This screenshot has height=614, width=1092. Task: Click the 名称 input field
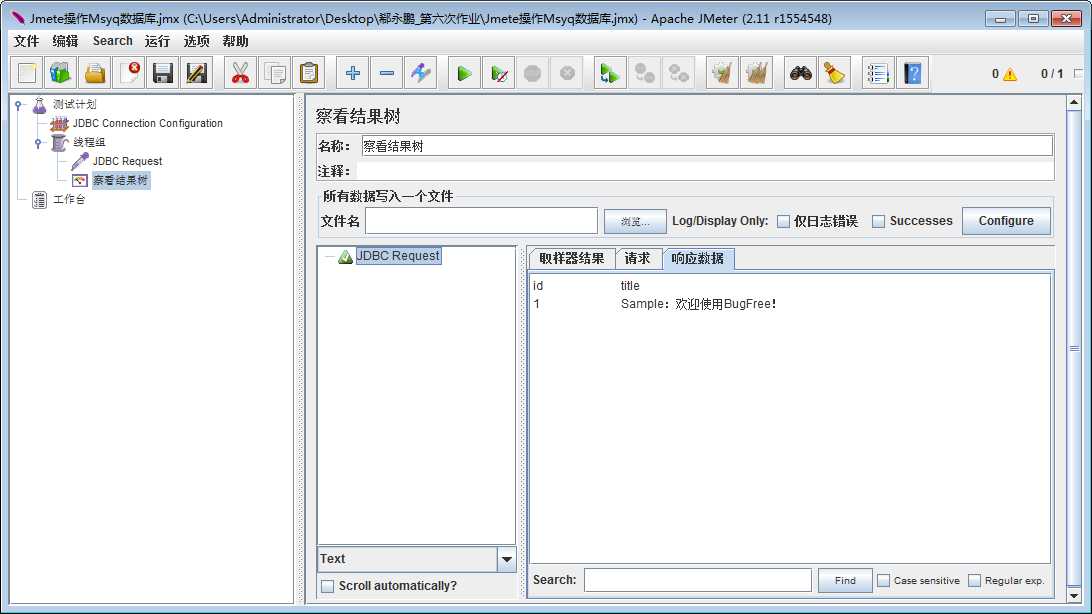707,146
